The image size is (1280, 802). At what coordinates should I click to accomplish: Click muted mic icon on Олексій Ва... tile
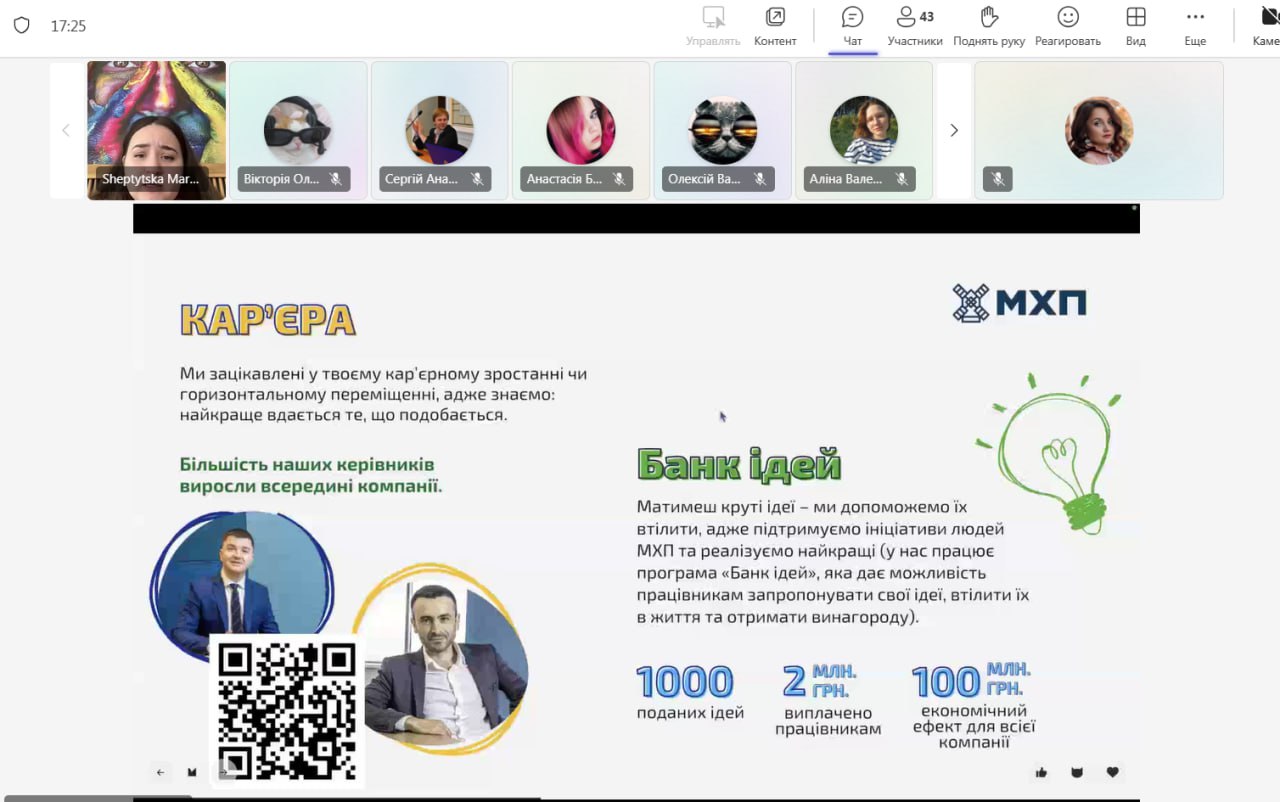click(x=760, y=179)
